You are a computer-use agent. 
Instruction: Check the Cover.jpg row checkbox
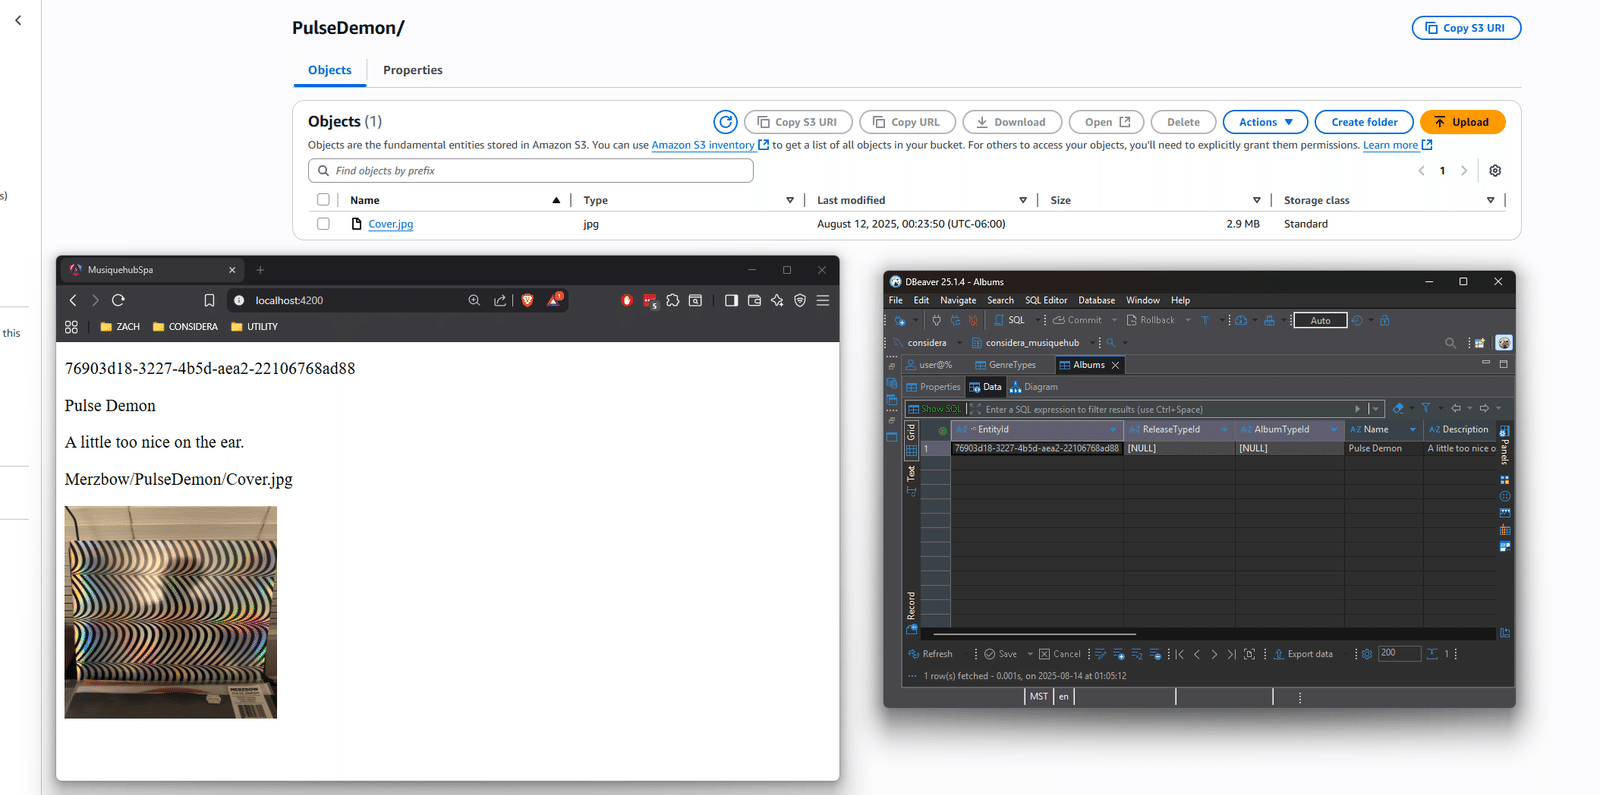(323, 224)
